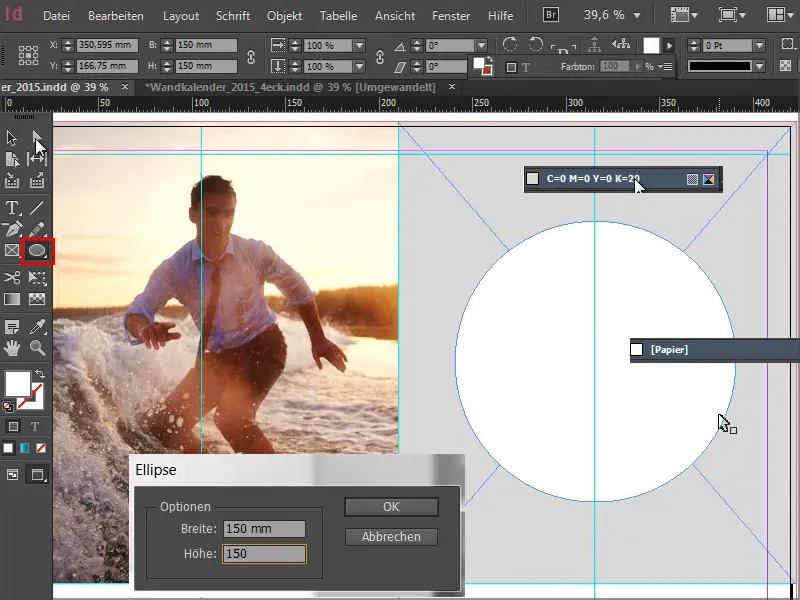The width and height of the screenshot is (800, 600).
Task: Select the Page tool
Action: pos(12,159)
